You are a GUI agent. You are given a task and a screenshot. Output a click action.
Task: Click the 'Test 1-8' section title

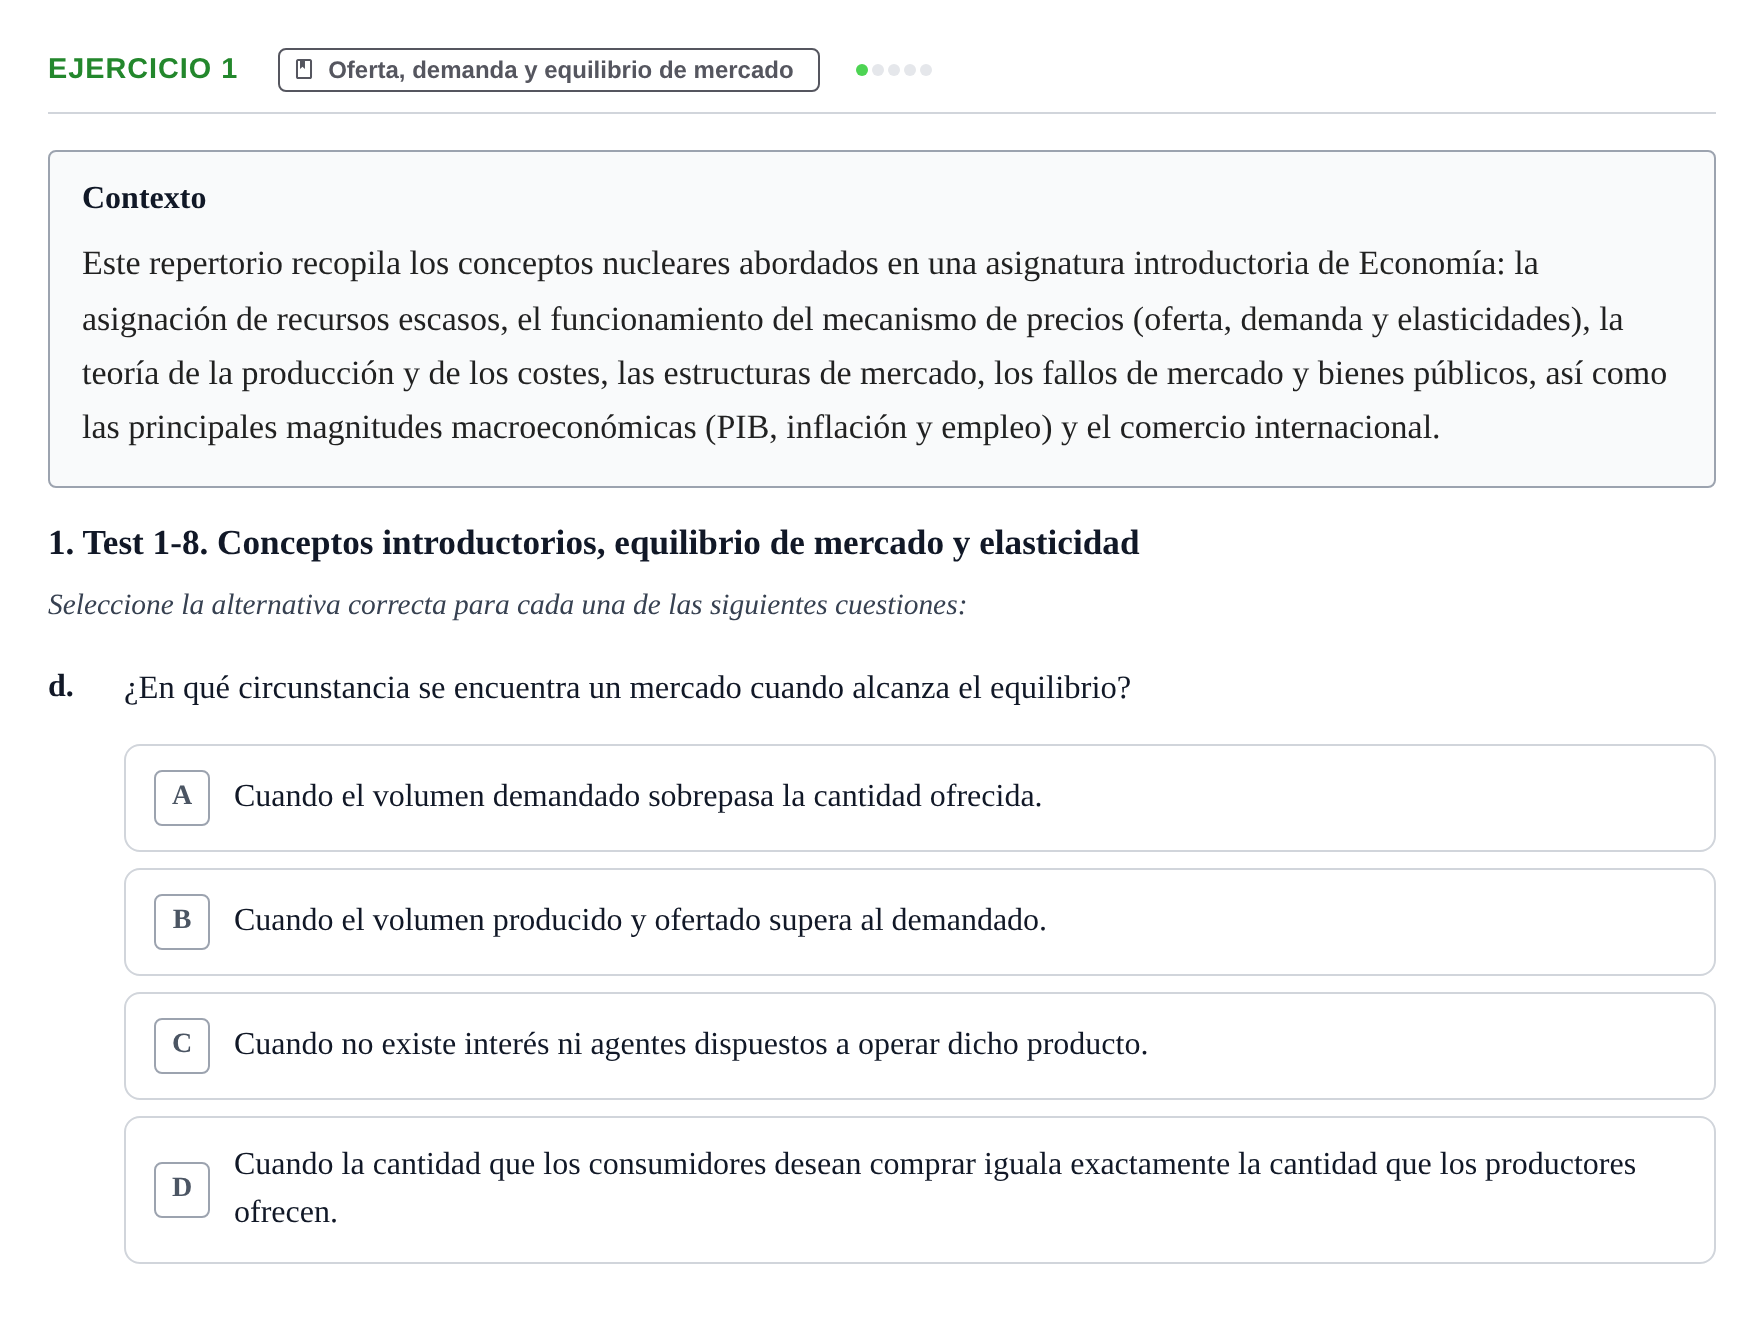point(594,543)
